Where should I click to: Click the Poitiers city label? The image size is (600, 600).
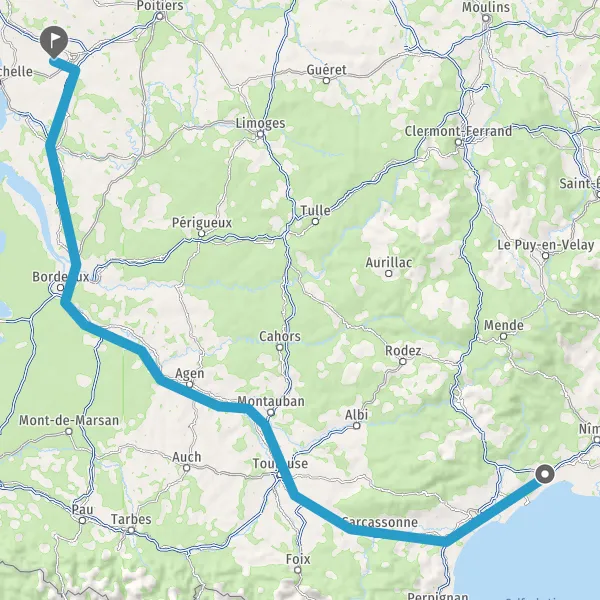click(160, 6)
